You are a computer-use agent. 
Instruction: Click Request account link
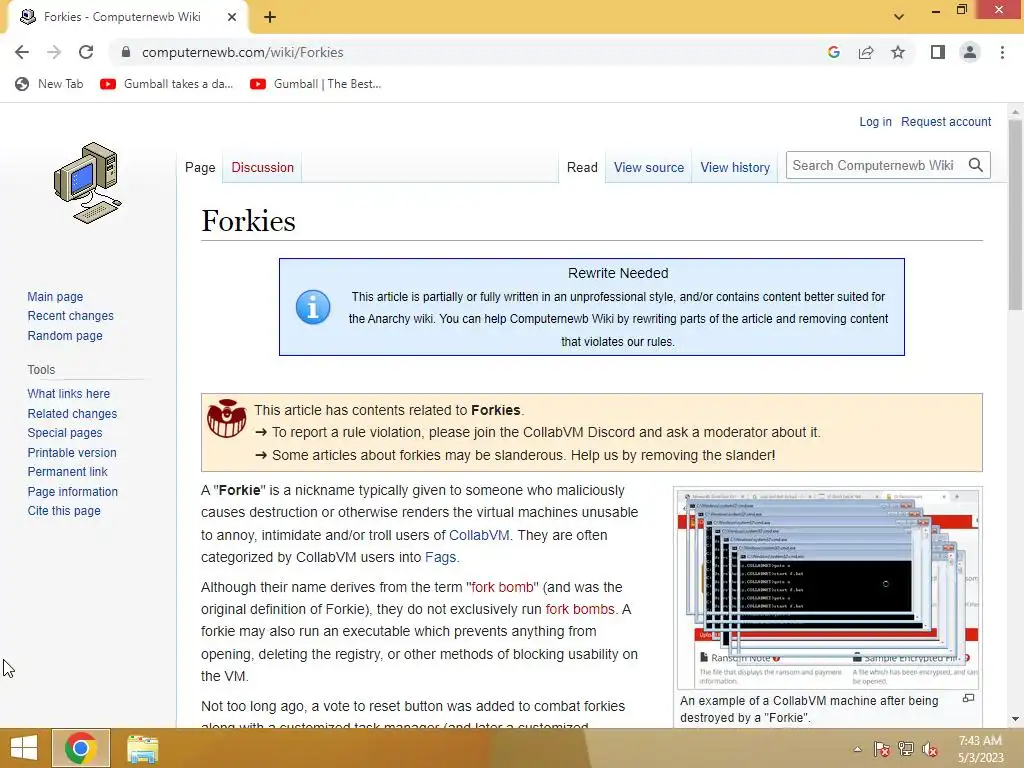coord(946,121)
